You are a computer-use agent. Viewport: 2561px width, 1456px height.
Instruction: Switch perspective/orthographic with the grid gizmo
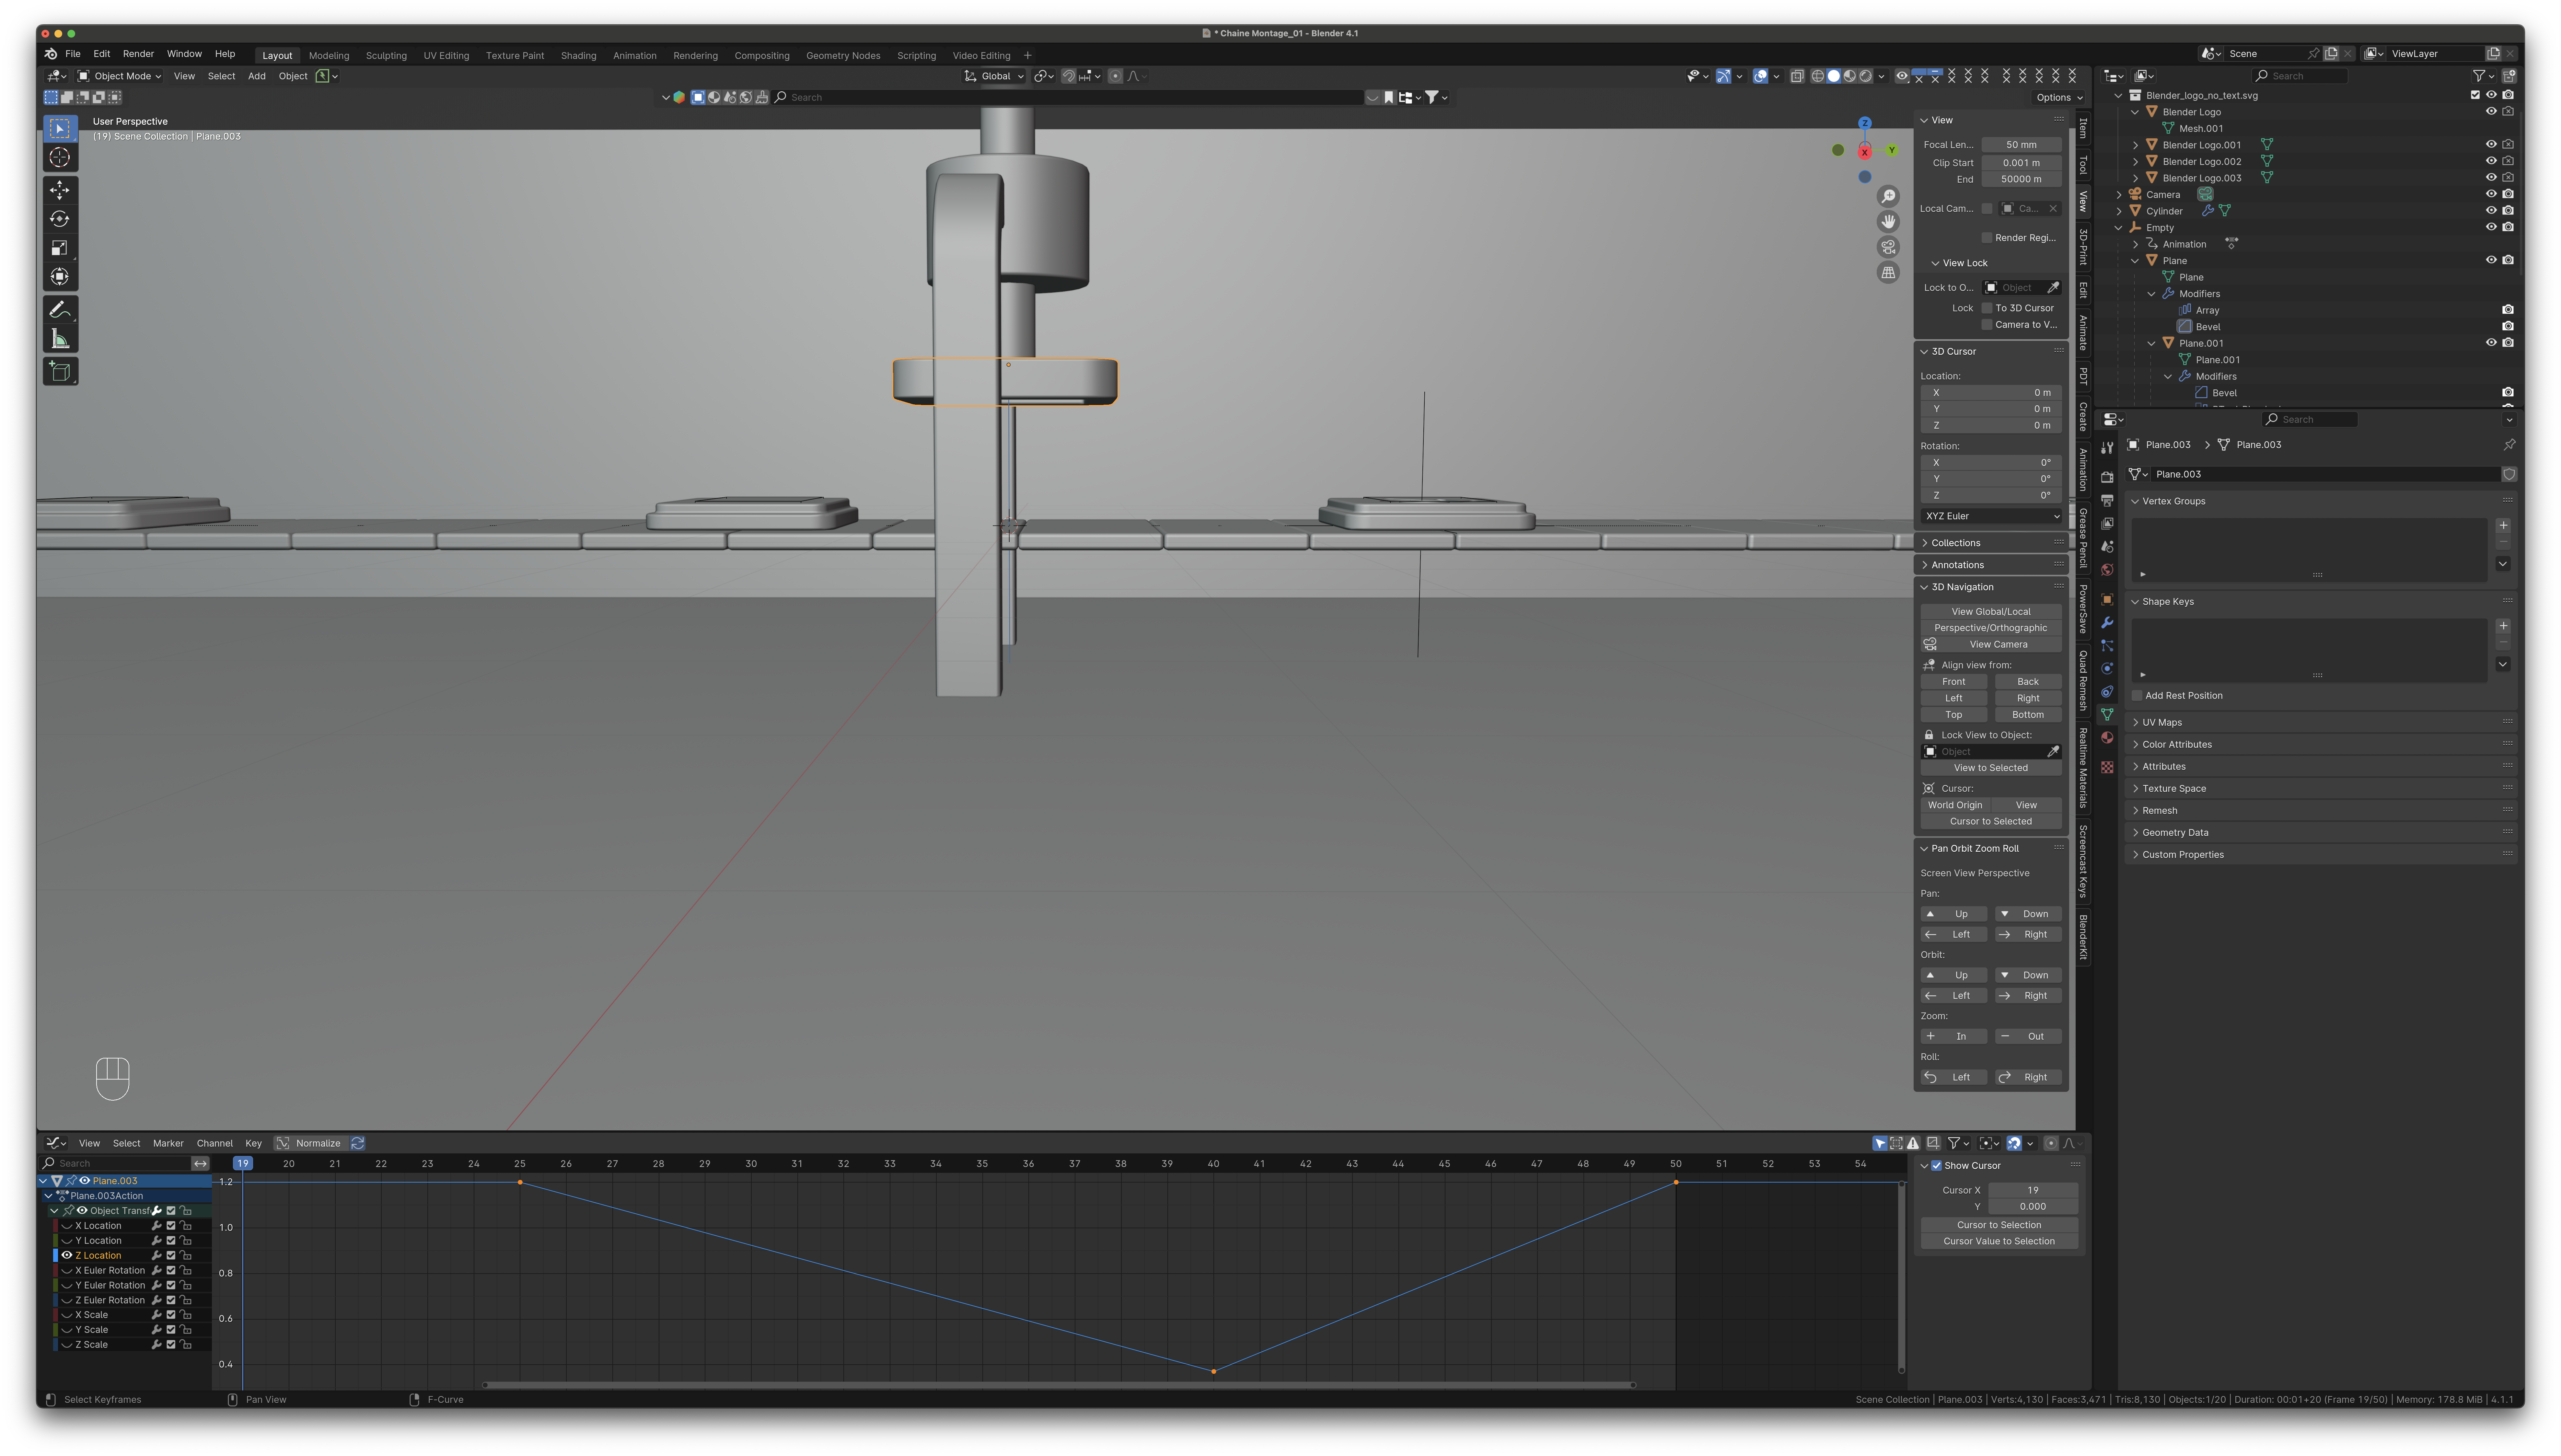(x=1888, y=272)
